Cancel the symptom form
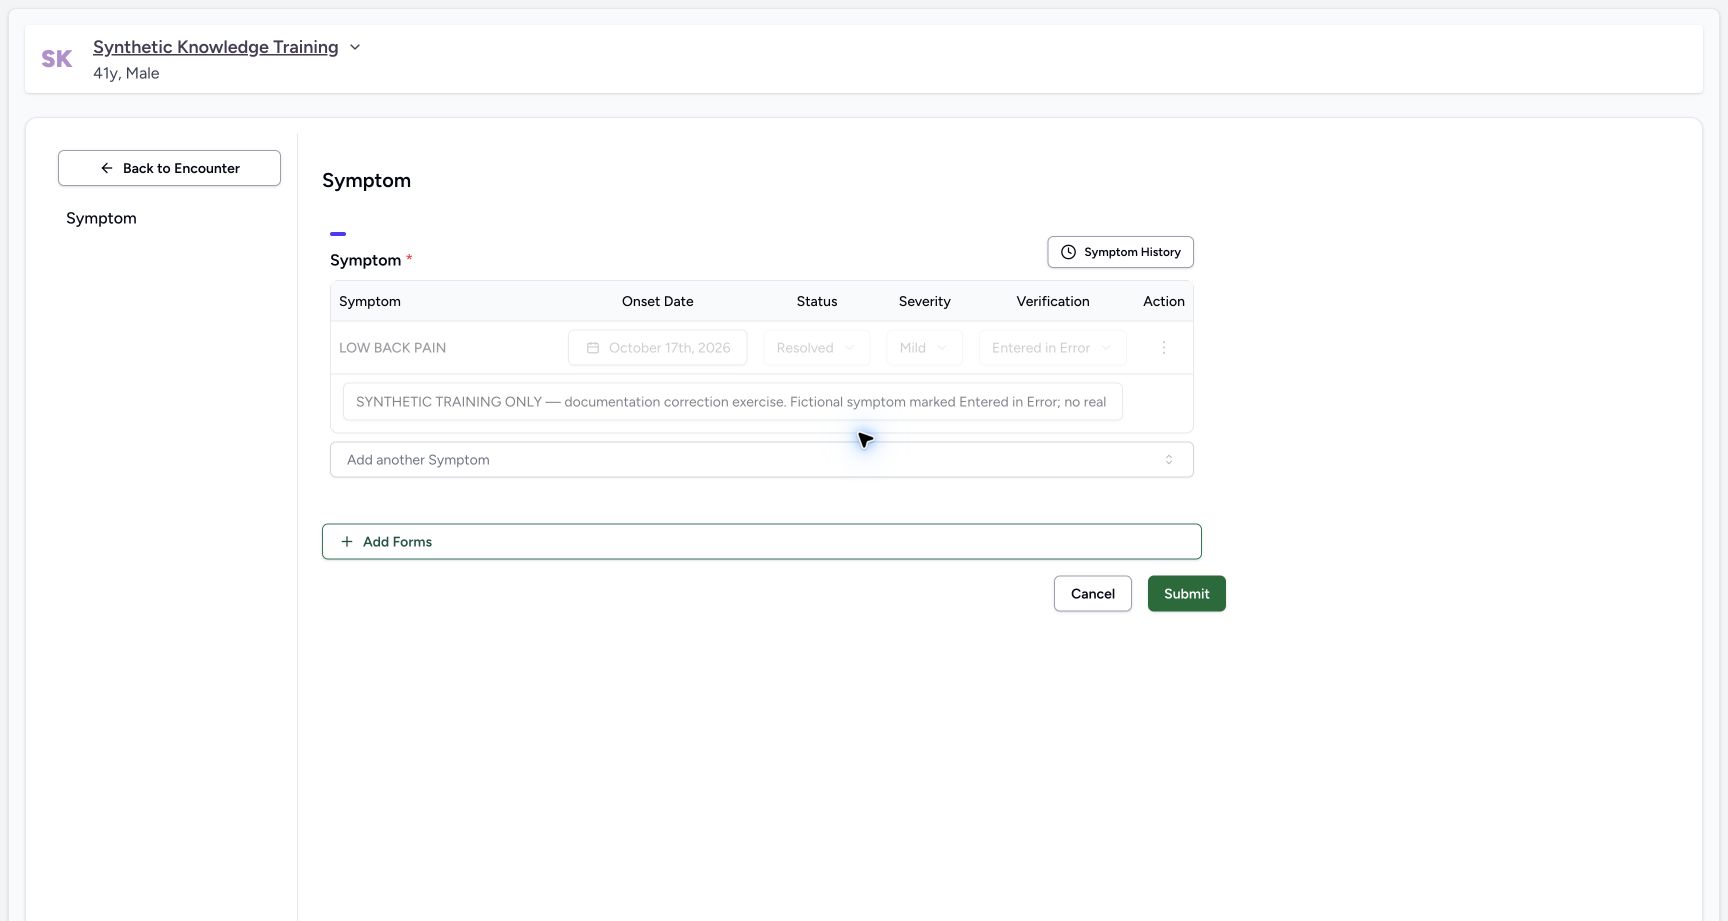Image resolution: width=1728 pixels, height=921 pixels. 1092,594
